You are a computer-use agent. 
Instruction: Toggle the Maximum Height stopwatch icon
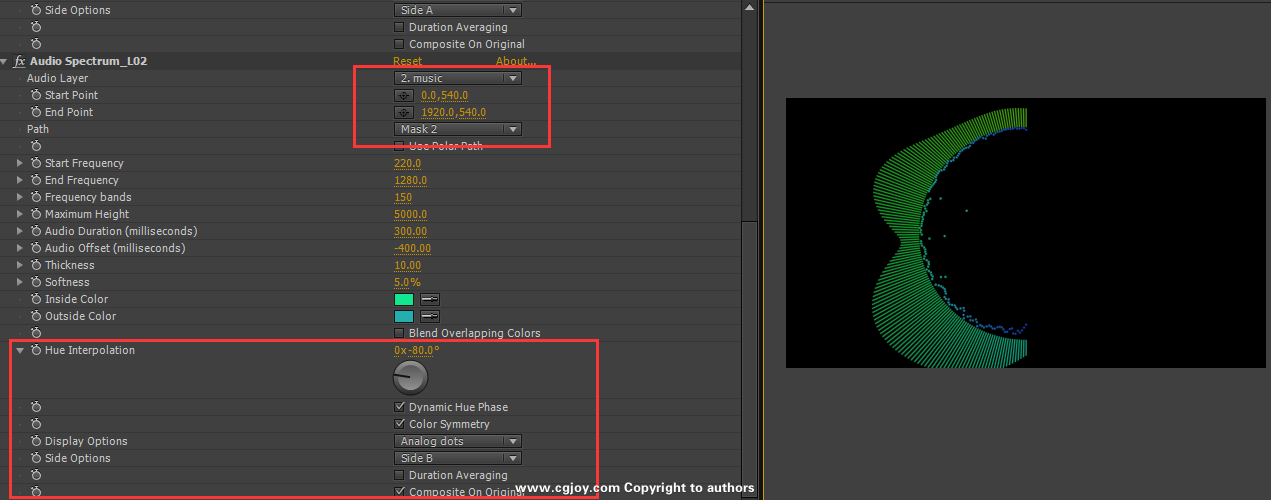coord(36,214)
